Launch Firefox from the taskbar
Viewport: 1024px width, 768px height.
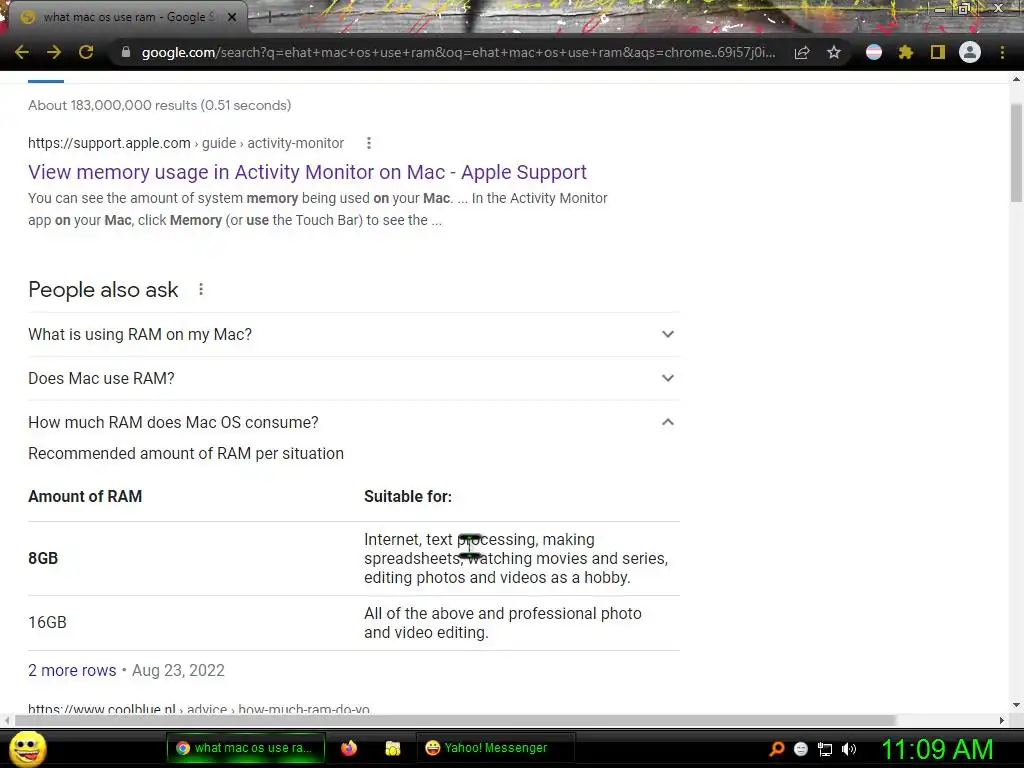click(x=349, y=748)
